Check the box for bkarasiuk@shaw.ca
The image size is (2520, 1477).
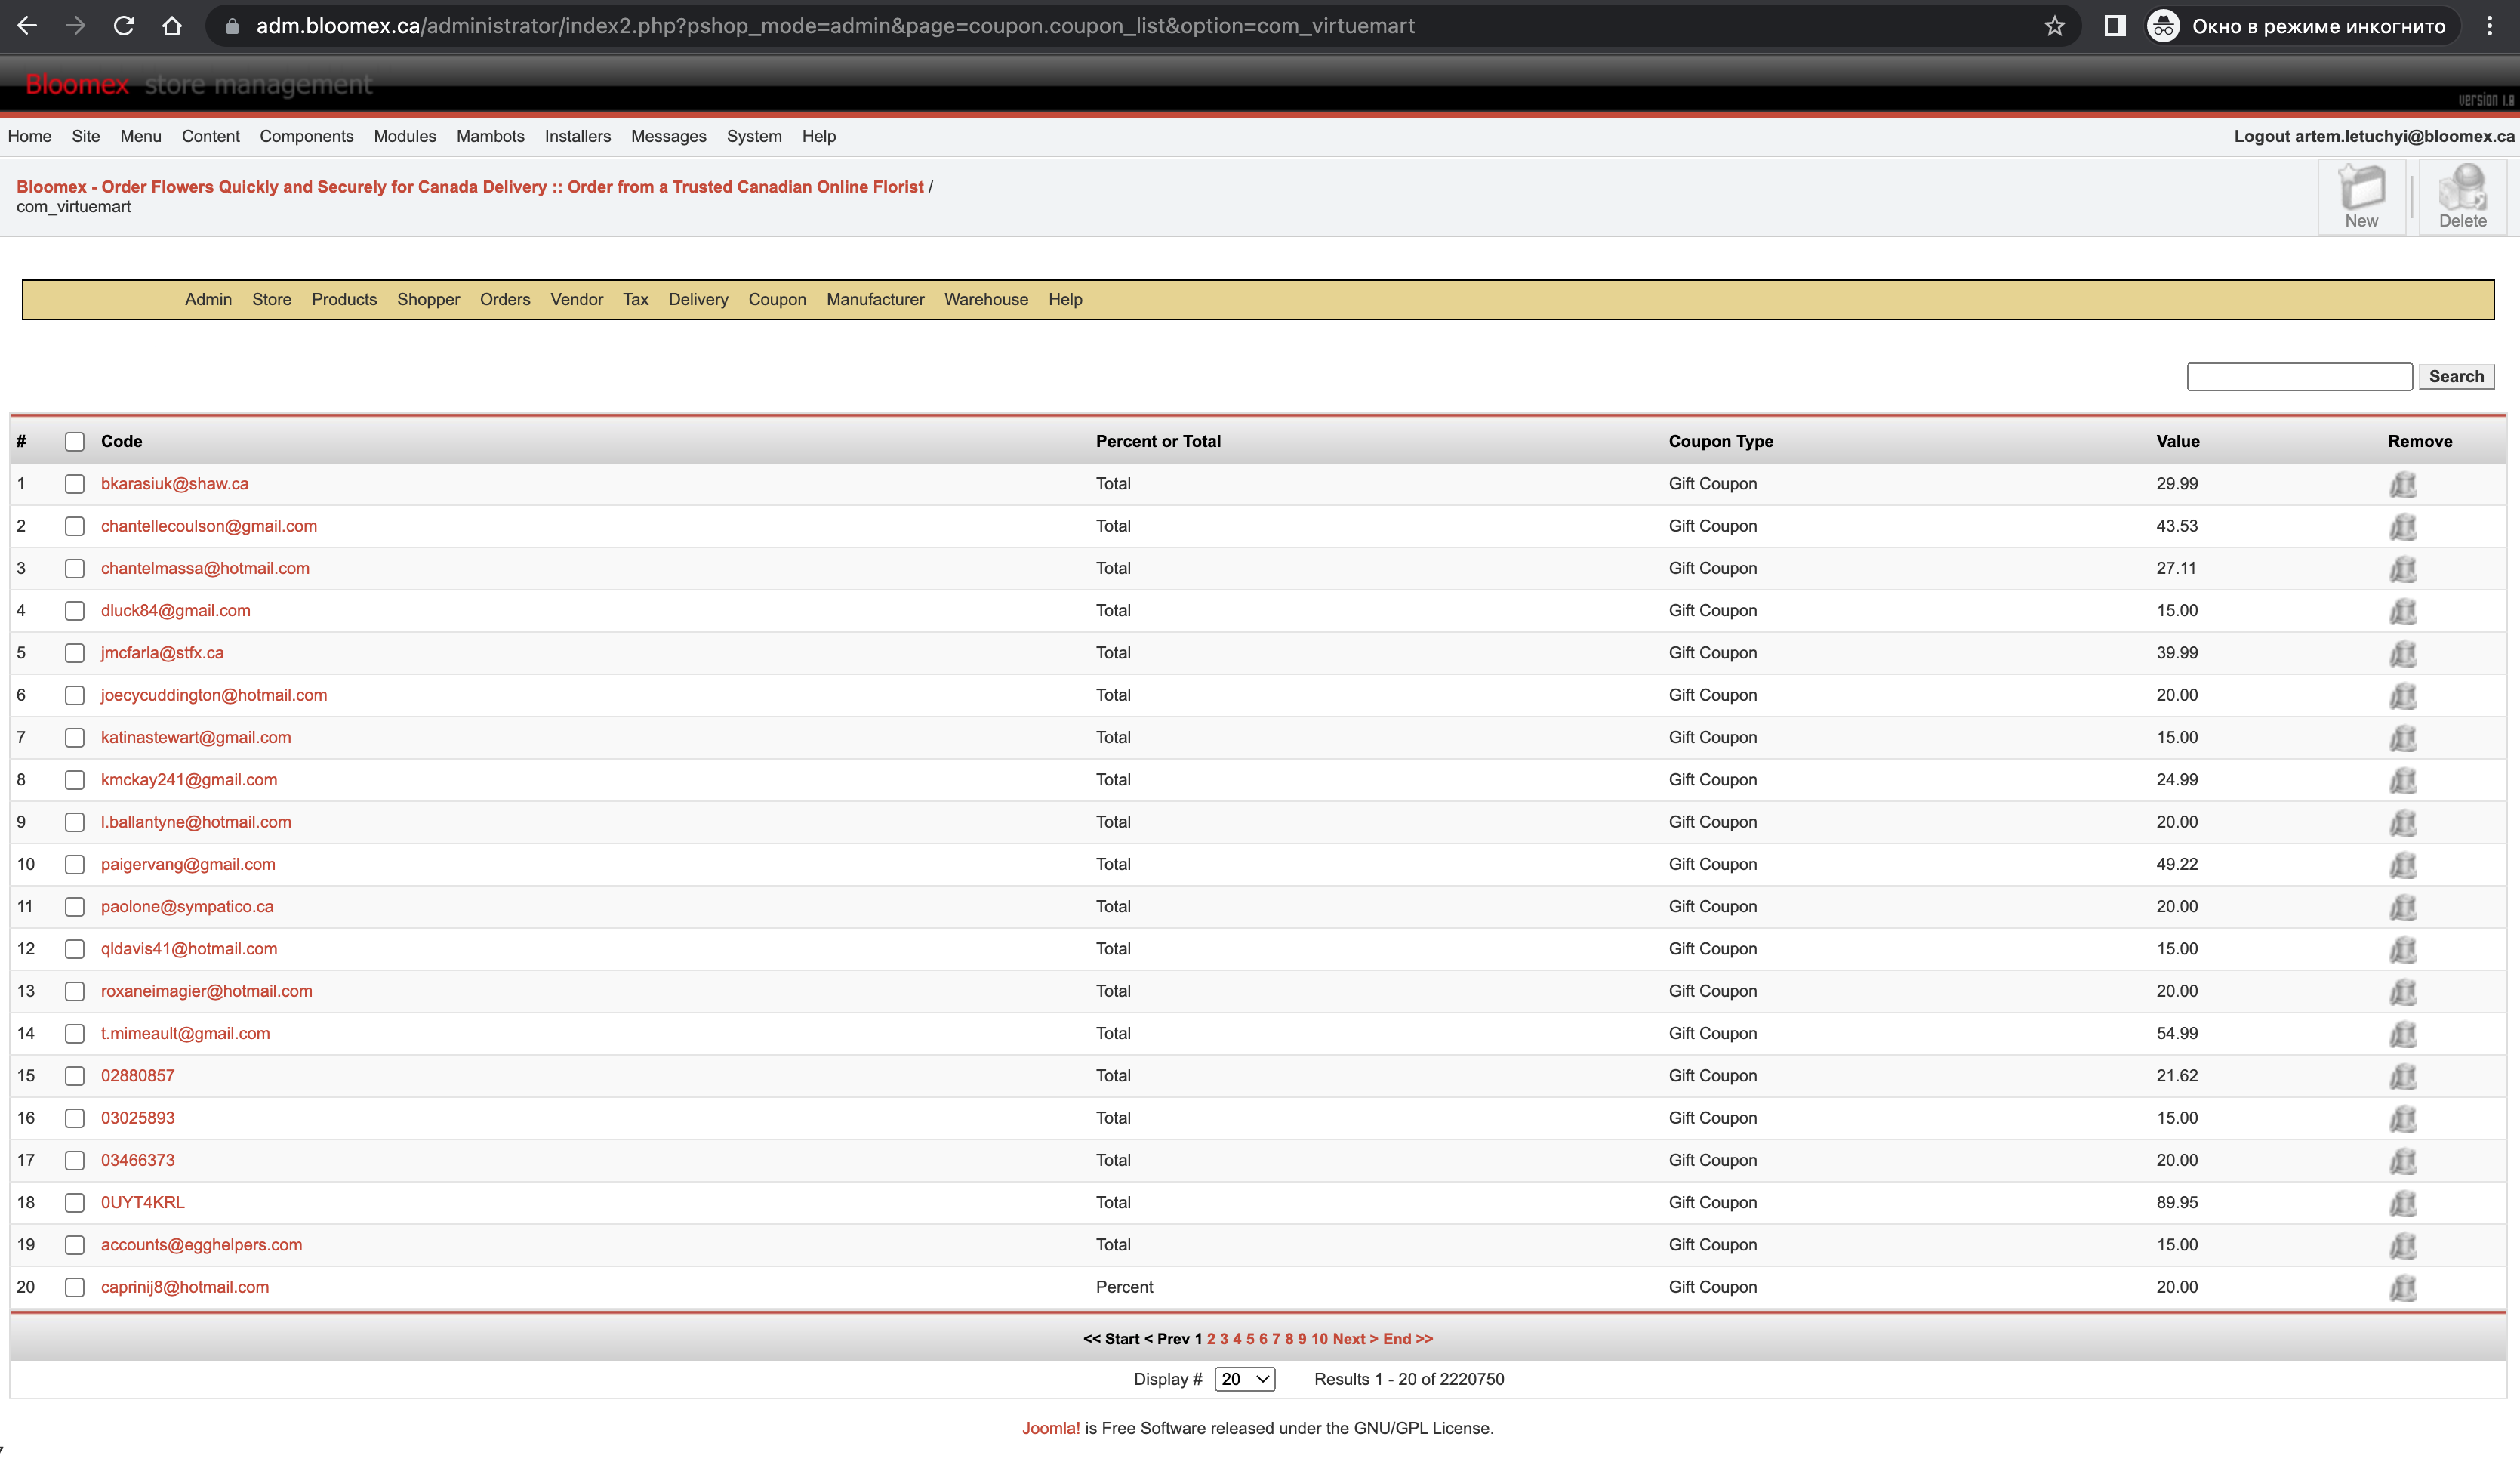(75, 484)
